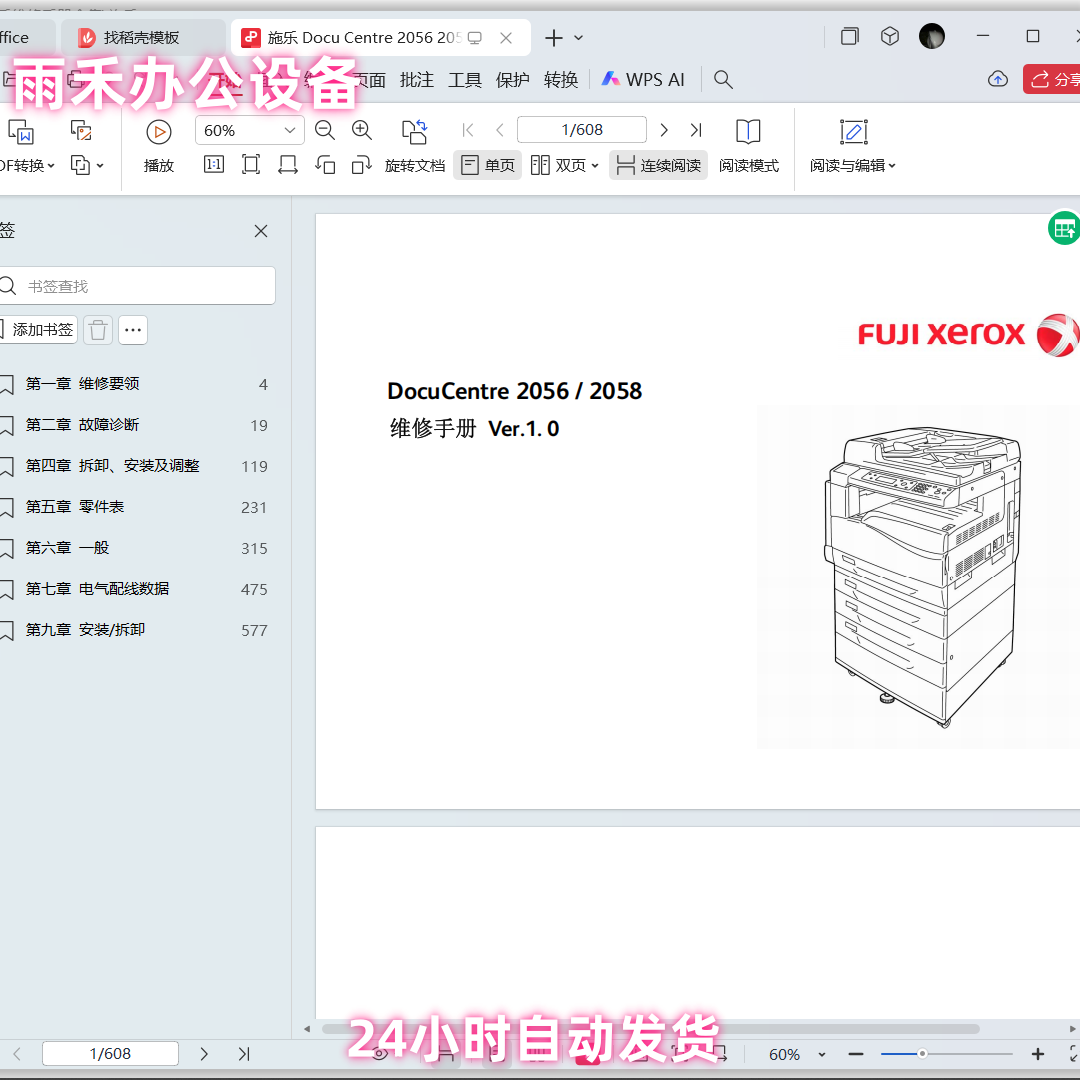Click the status bar zoom slider handle

[922, 1054]
